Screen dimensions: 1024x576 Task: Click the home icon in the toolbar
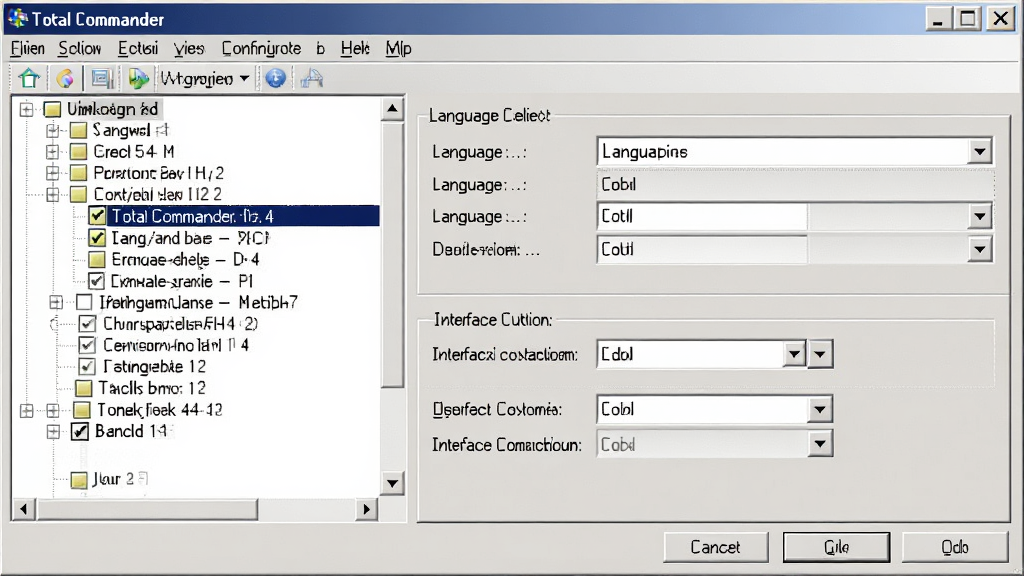29,79
